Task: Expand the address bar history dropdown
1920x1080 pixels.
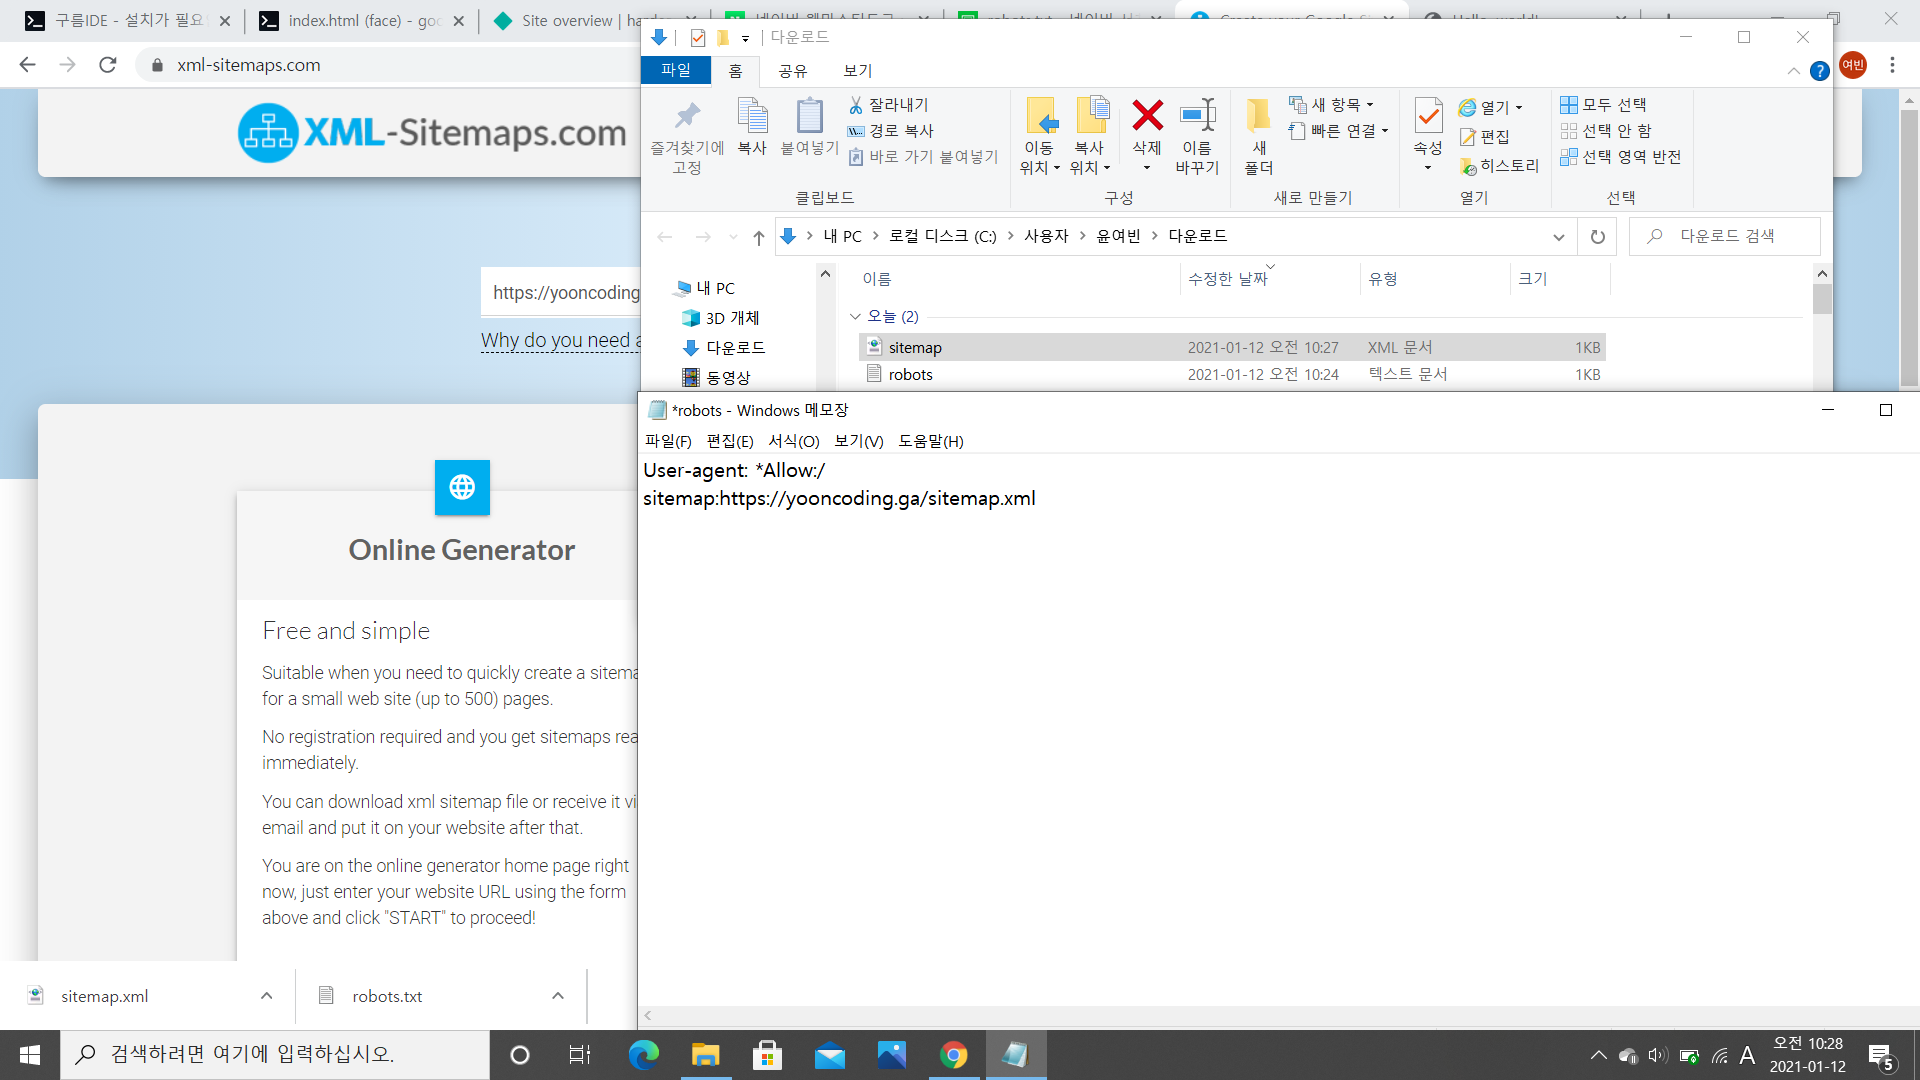Action: (x=1558, y=237)
